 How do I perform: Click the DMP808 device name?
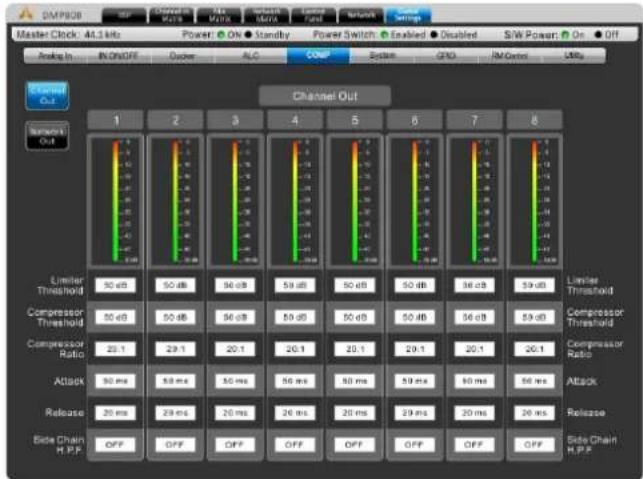[62, 16]
